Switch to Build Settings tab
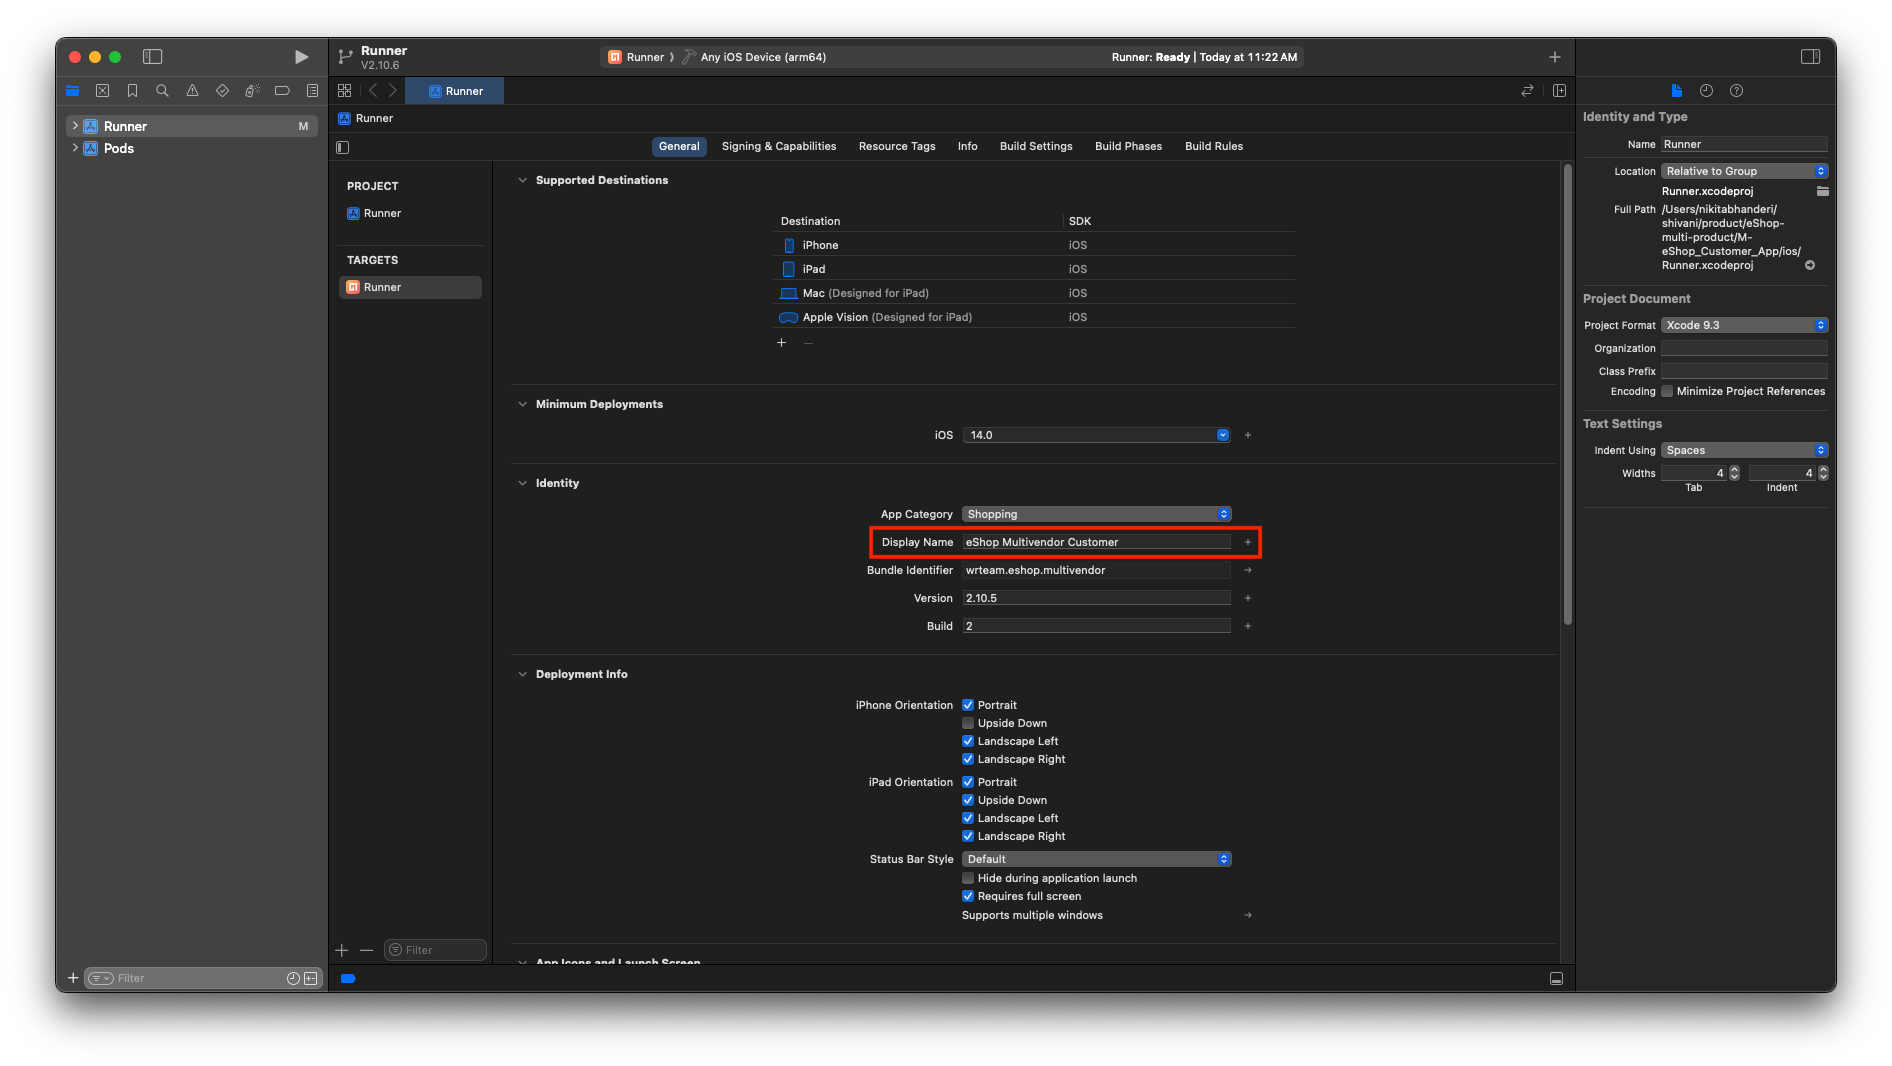The width and height of the screenshot is (1892, 1066). click(1036, 146)
